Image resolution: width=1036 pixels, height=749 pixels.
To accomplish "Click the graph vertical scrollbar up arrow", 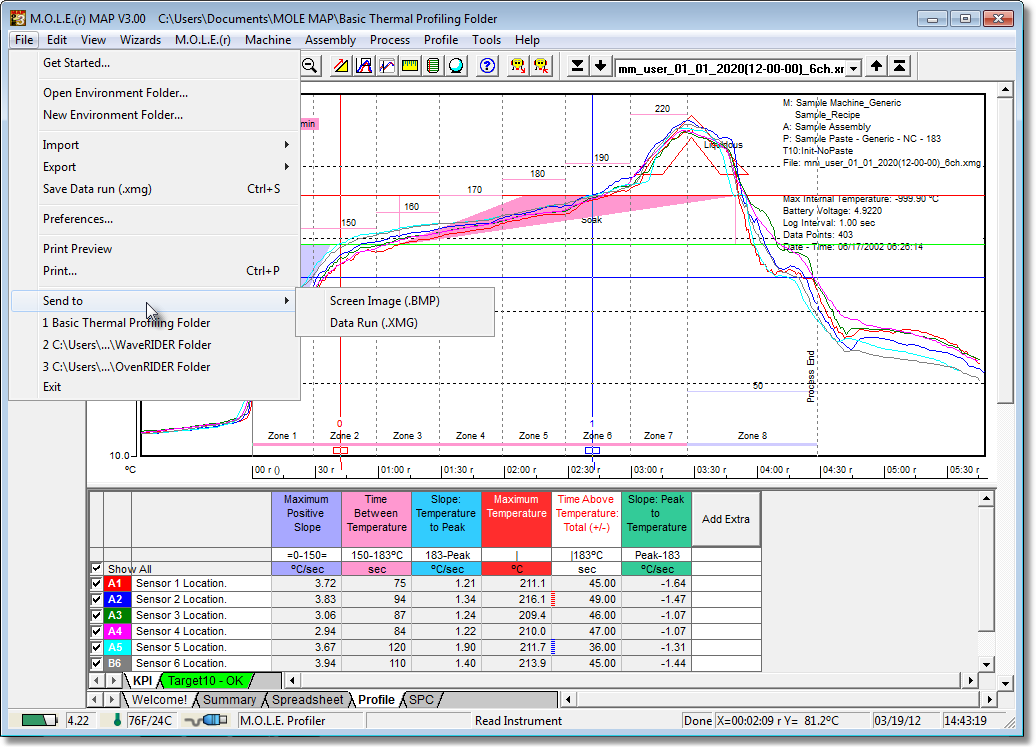I will tap(1005, 89).
